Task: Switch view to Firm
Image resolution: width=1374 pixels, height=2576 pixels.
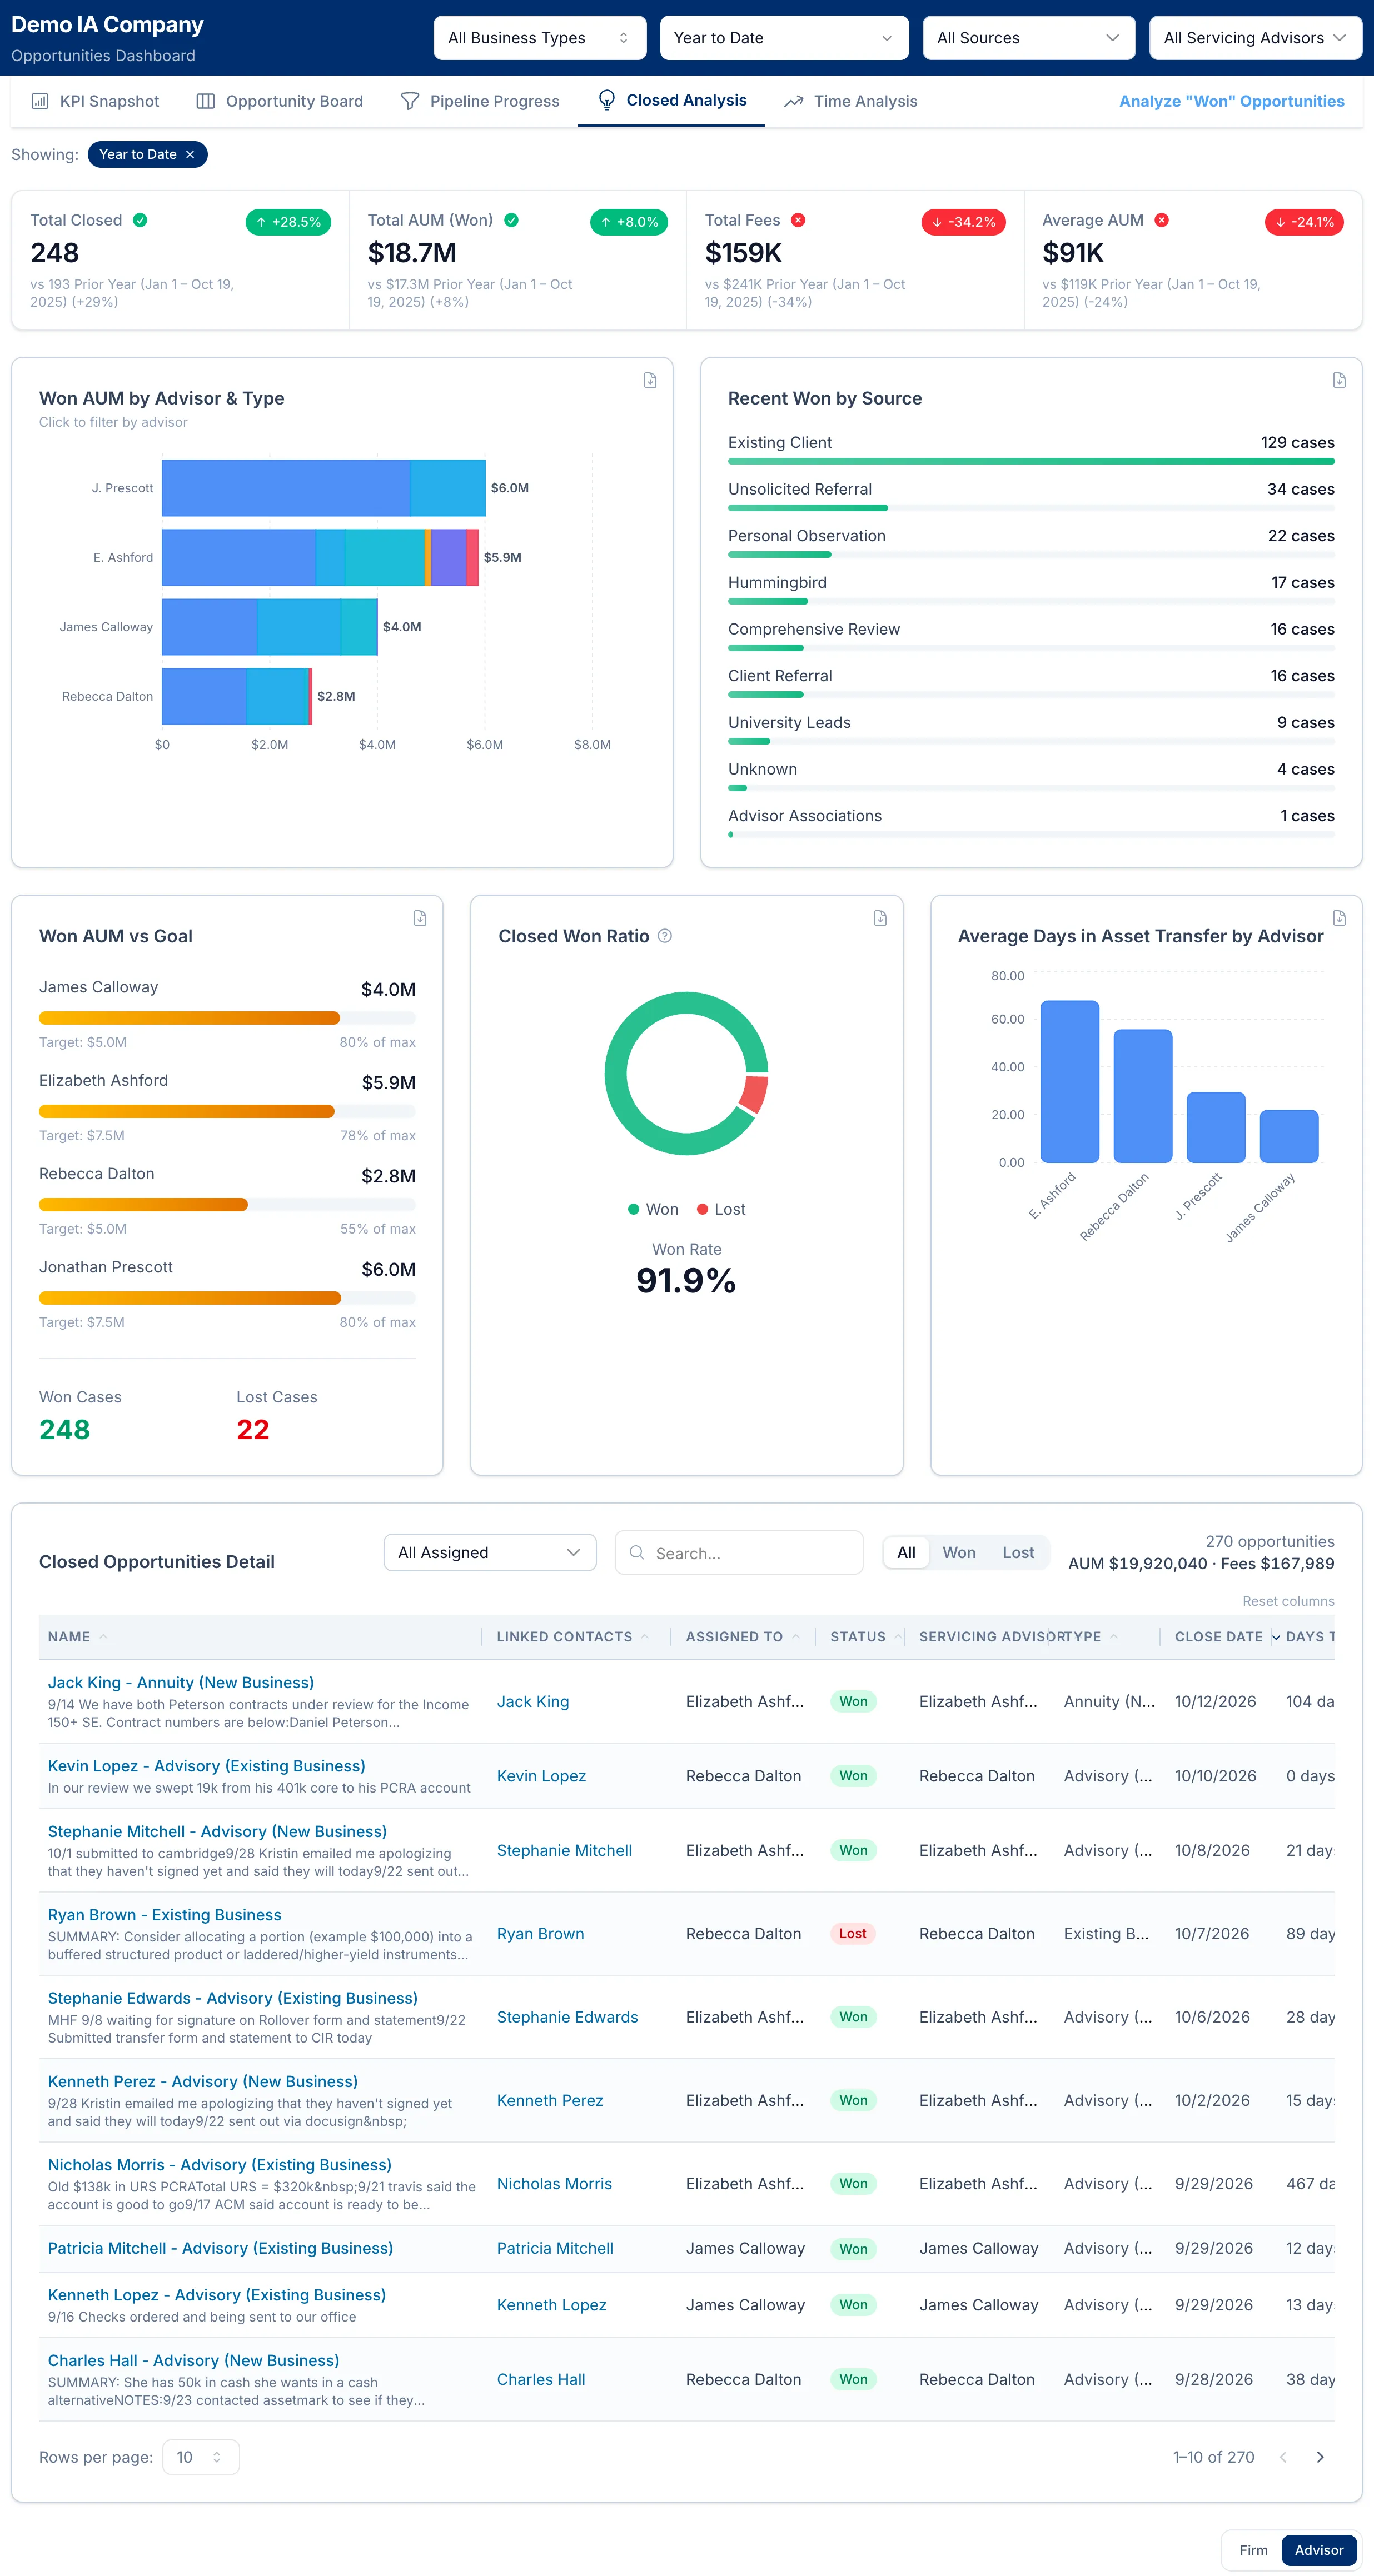Action: coord(1253,2550)
